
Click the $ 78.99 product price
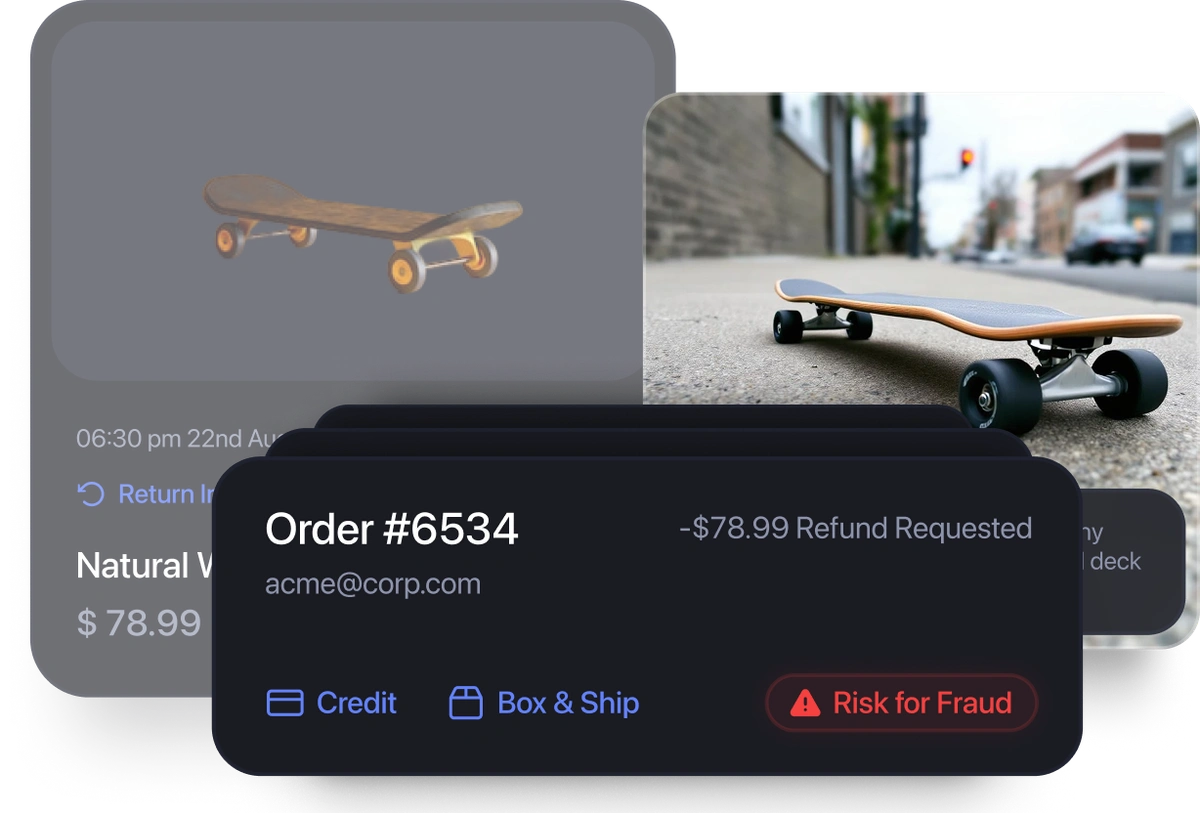coord(139,623)
